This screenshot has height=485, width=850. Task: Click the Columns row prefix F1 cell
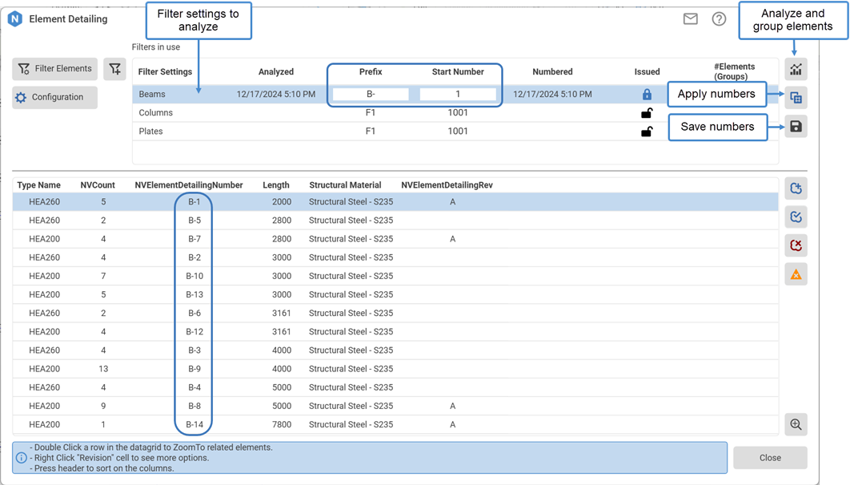[x=370, y=113]
